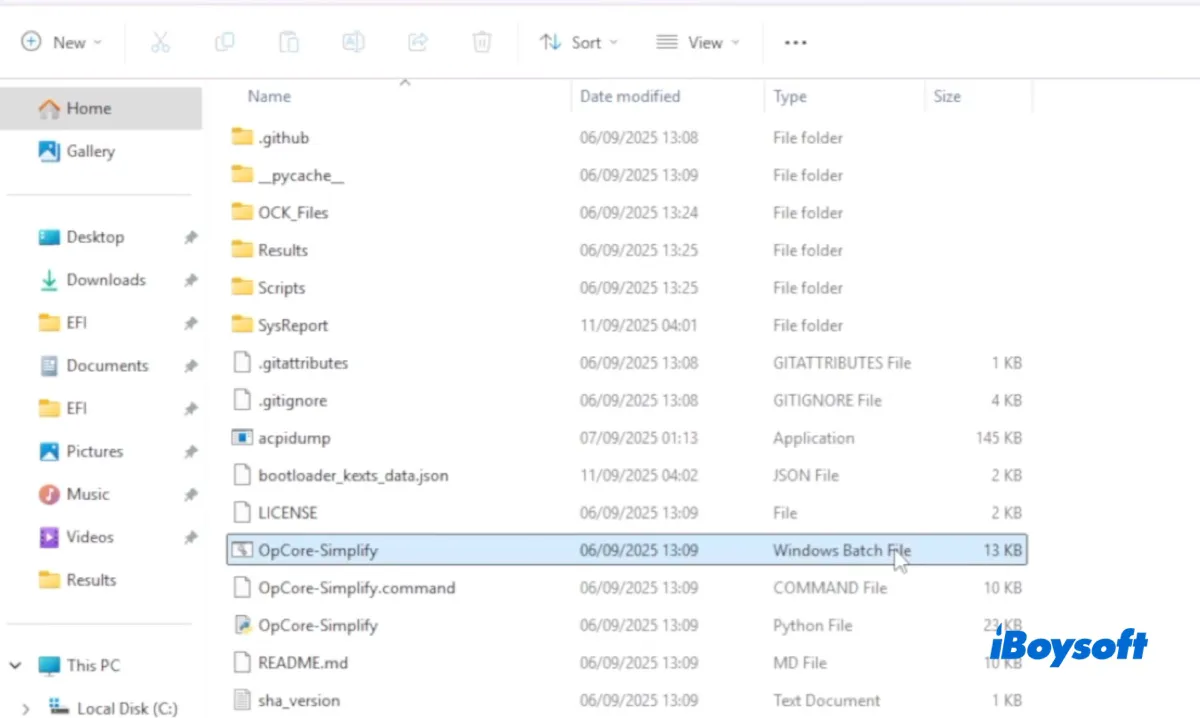1200x718 pixels.
Task: Expand the Sort options dropdown arrow
Action: tap(614, 42)
